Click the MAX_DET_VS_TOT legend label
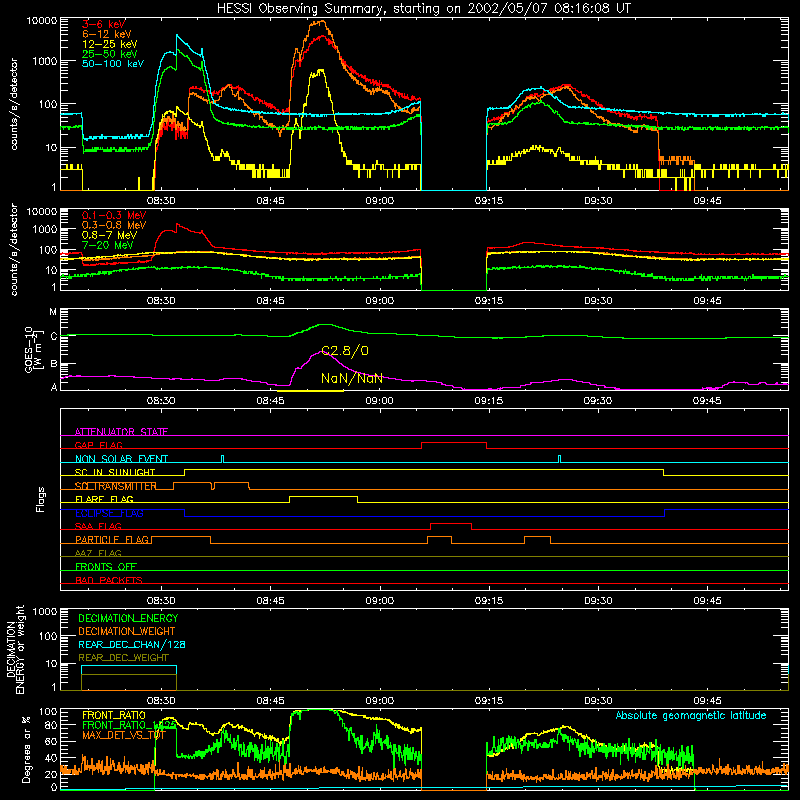Viewport: 800px width, 800px height. tap(124, 735)
